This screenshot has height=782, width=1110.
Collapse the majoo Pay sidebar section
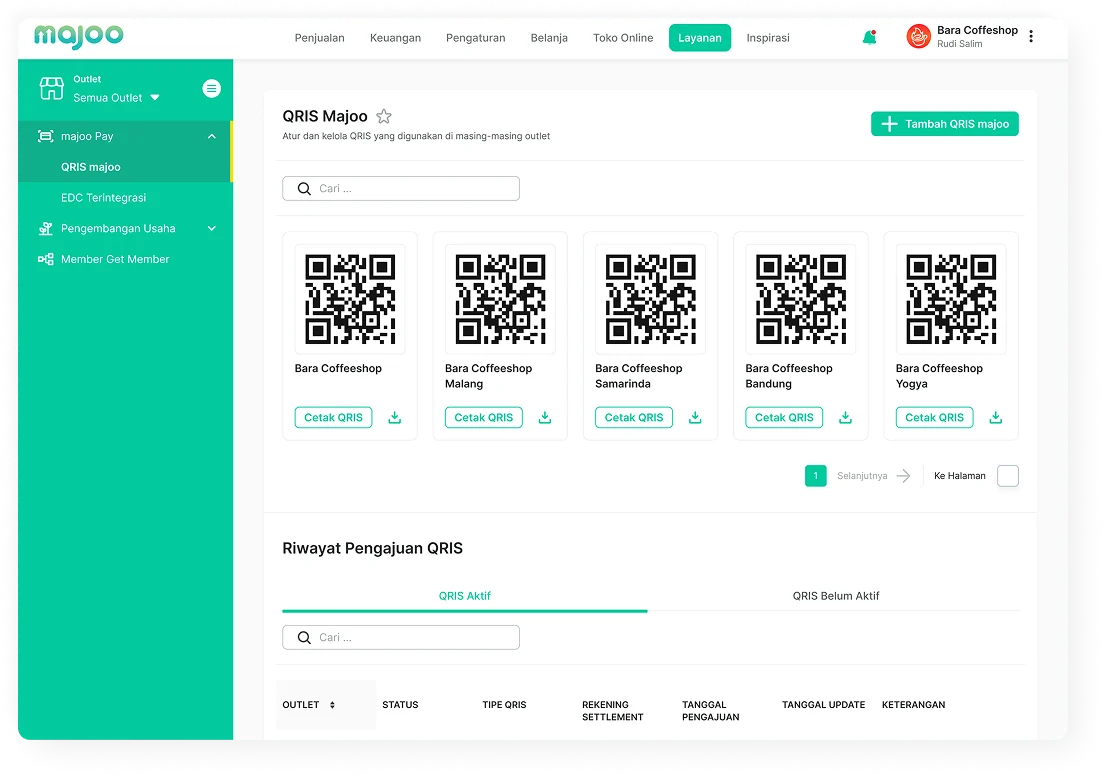(x=211, y=136)
